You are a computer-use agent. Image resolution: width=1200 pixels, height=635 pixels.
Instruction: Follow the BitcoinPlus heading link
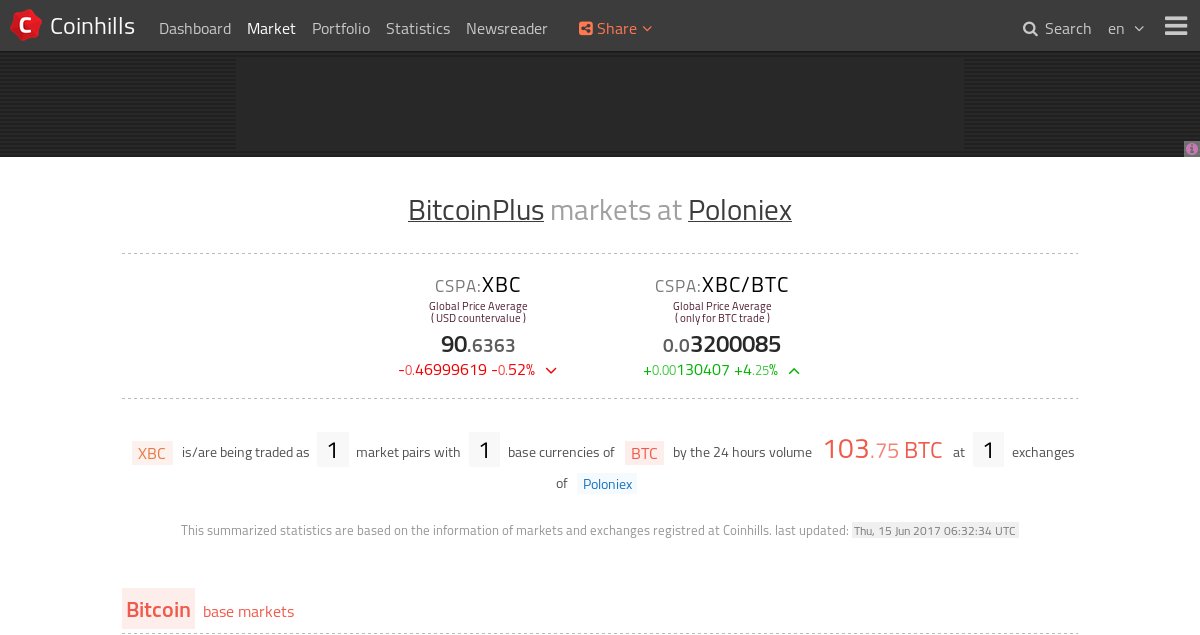coord(476,210)
